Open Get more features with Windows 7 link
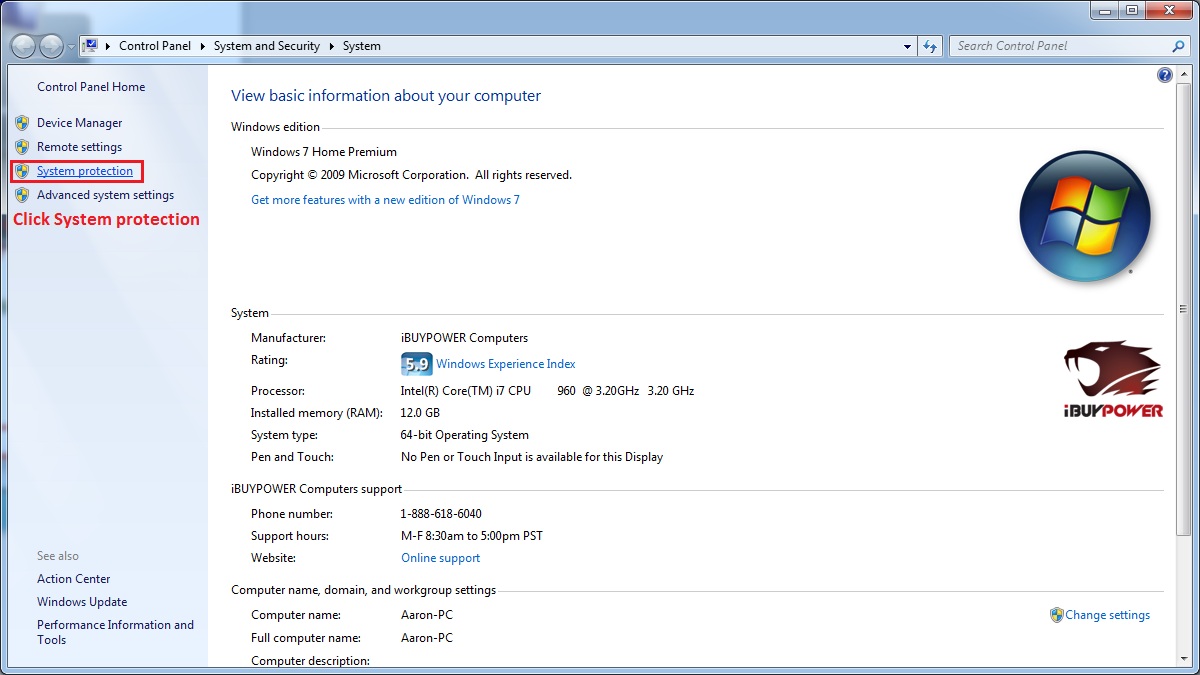The width and height of the screenshot is (1200, 675). click(x=385, y=199)
